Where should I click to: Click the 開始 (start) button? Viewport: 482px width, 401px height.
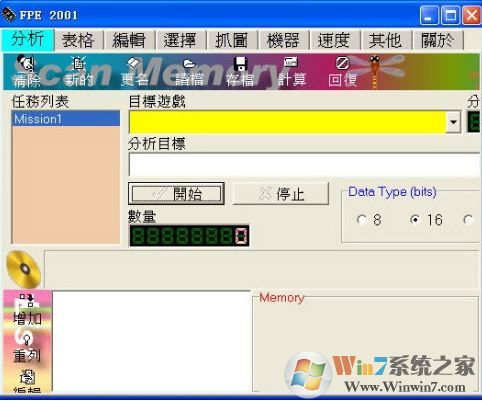point(176,193)
